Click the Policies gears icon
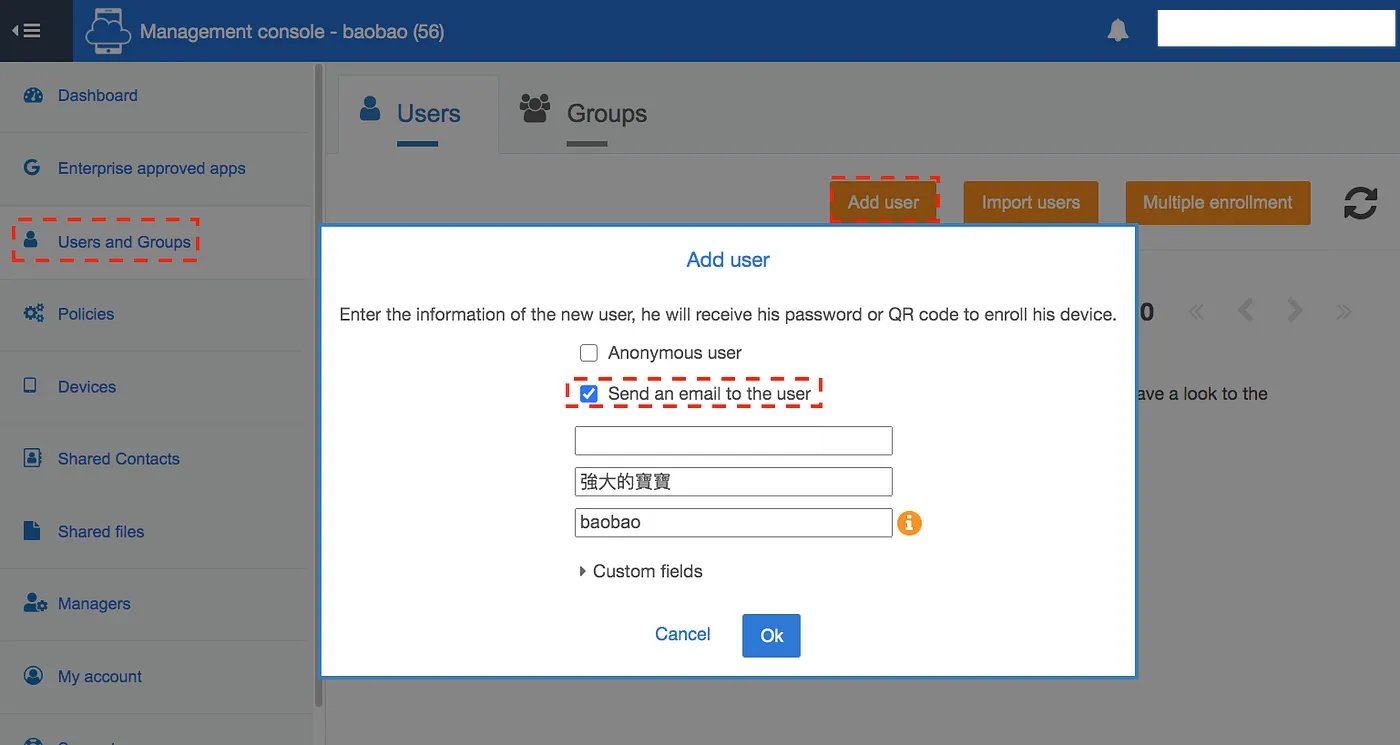Screen dimensions: 1400x745 coord(33,314)
